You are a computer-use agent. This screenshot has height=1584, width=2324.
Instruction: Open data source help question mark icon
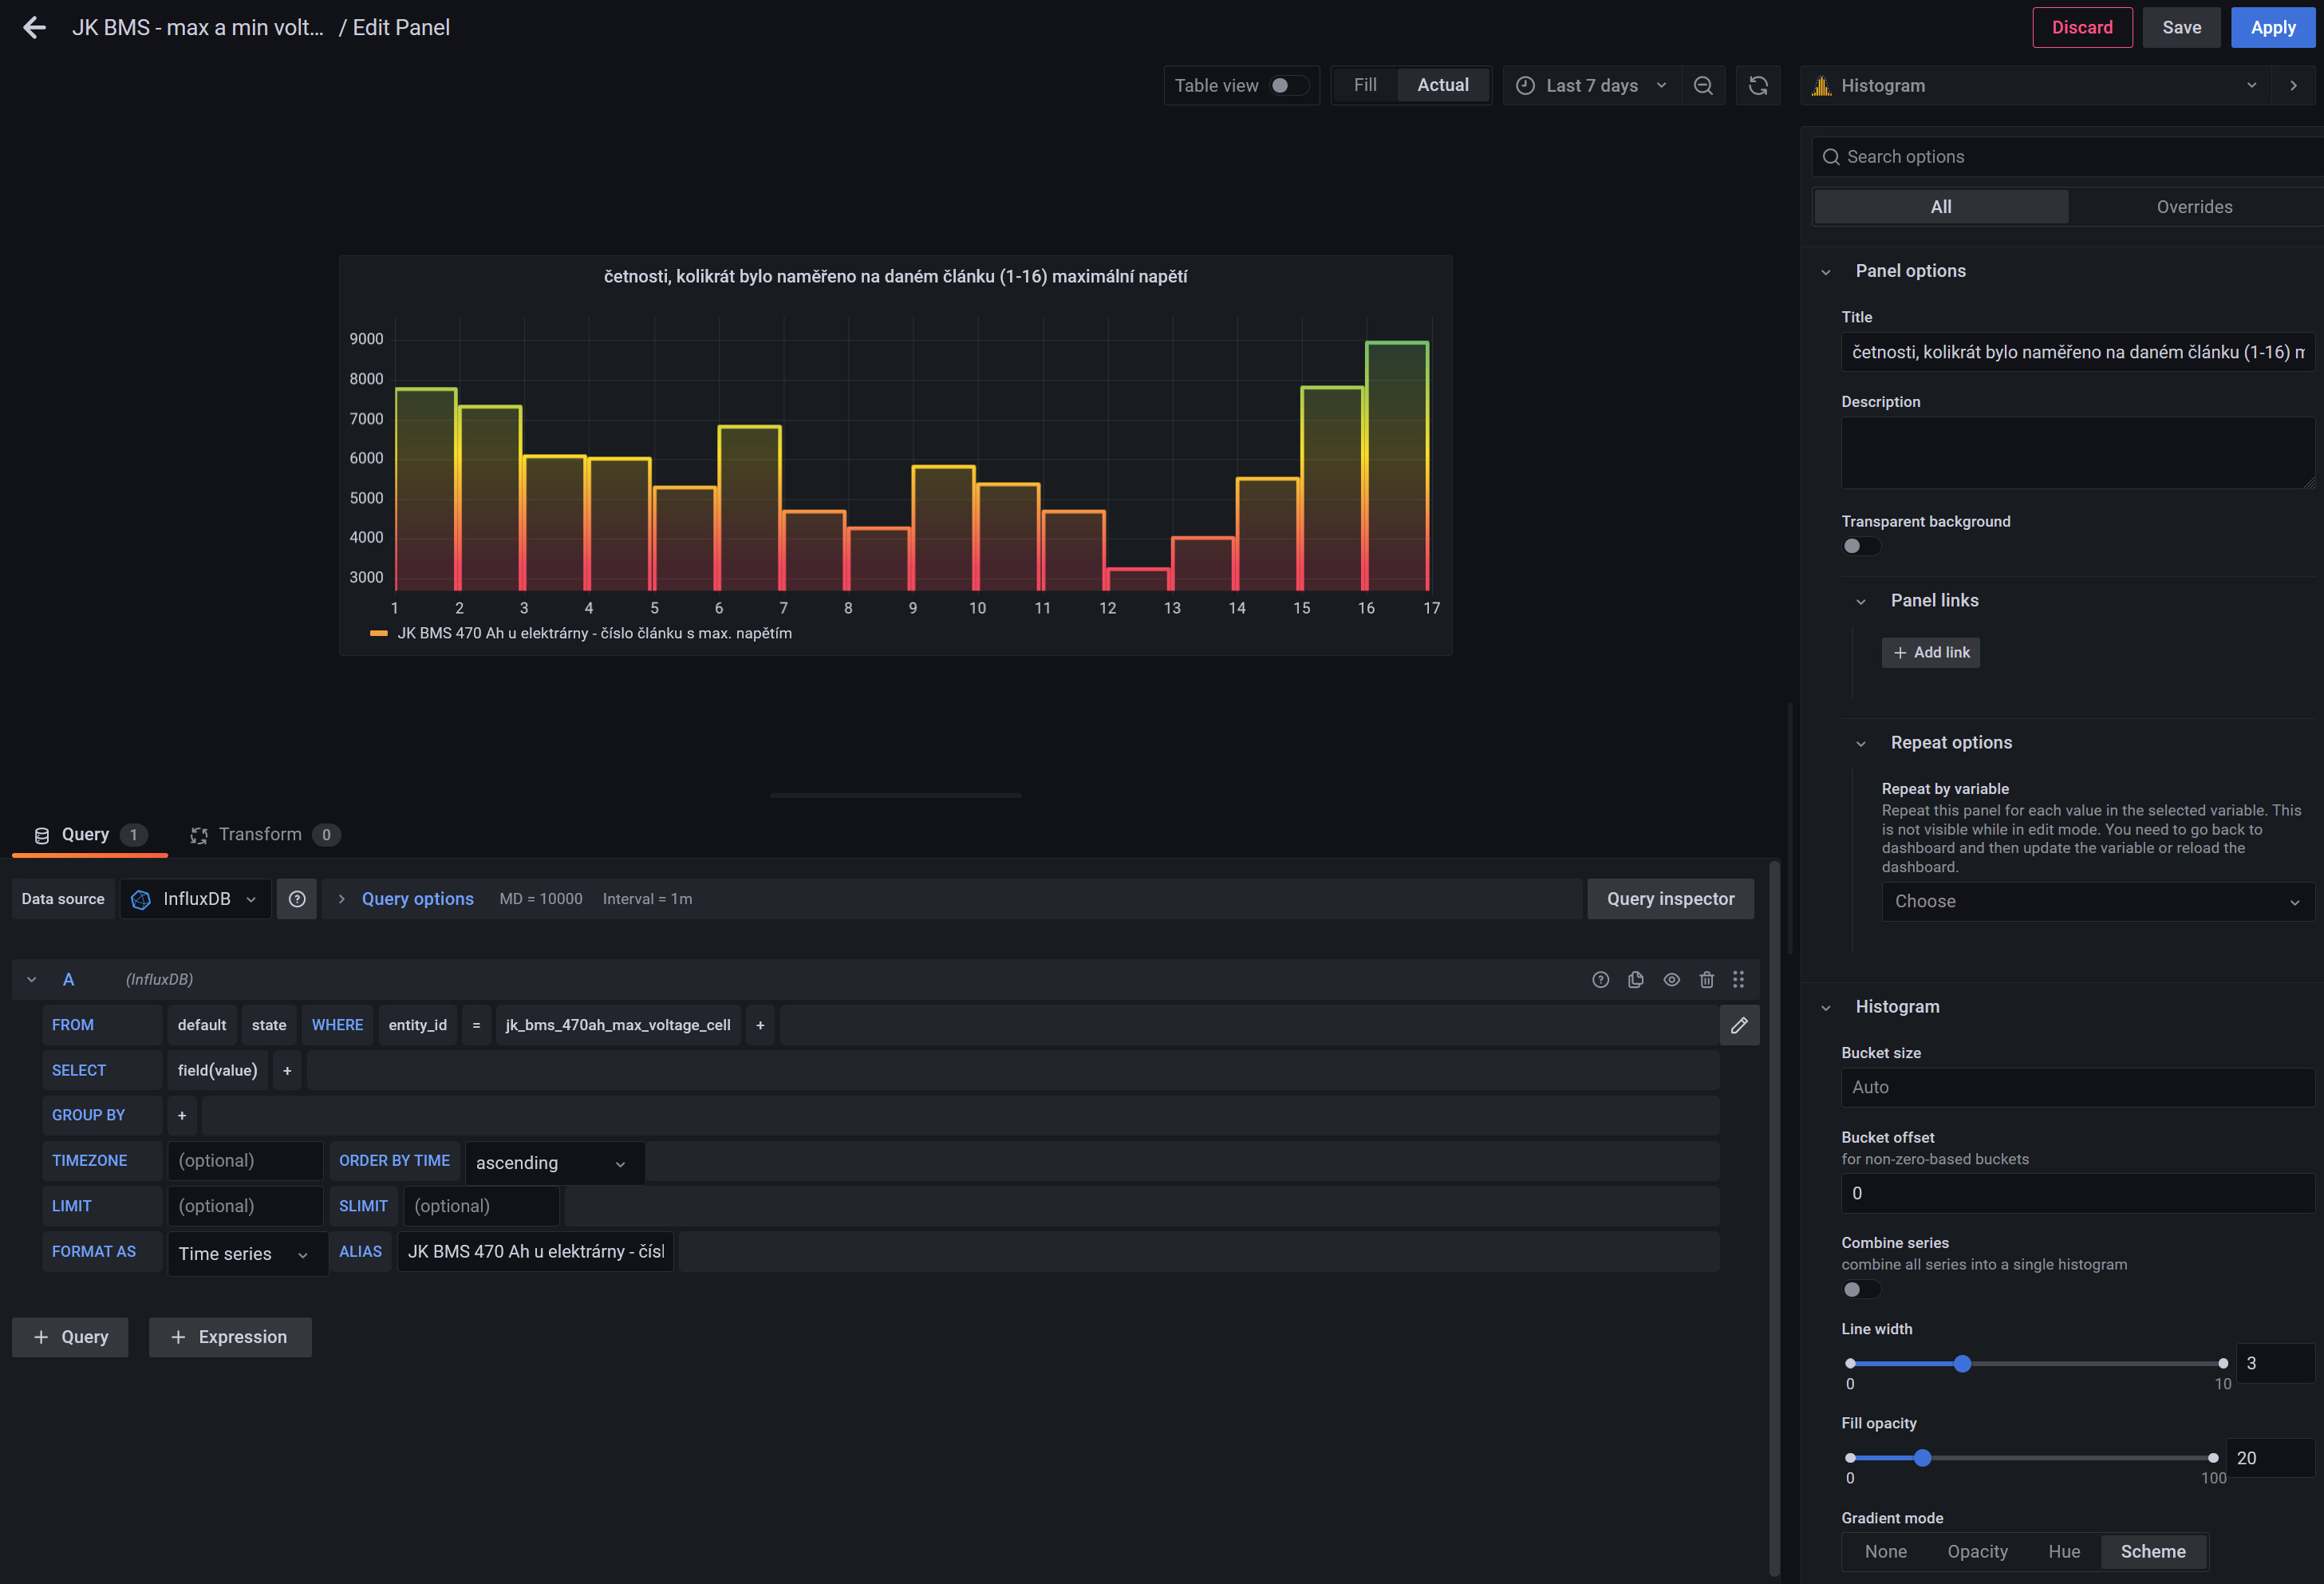point(297,899)
